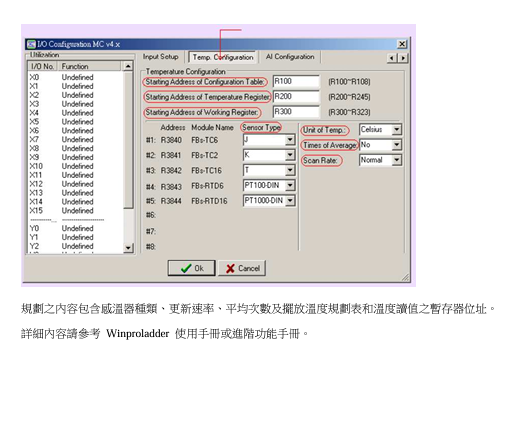Open sensor type dropdown for FBs-TC6
Image resolution: width=526 pixels, height=432 pixels.
[x=290, y=140]
